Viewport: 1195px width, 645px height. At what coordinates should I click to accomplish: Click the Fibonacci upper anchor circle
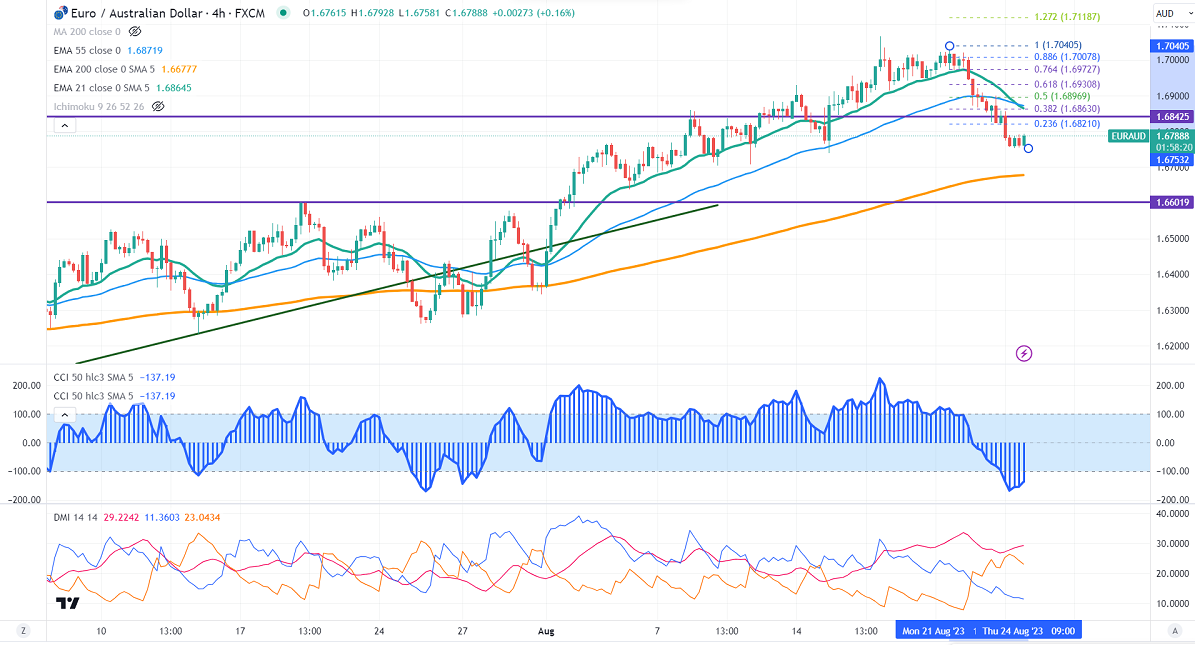click(x=950, y=47)
